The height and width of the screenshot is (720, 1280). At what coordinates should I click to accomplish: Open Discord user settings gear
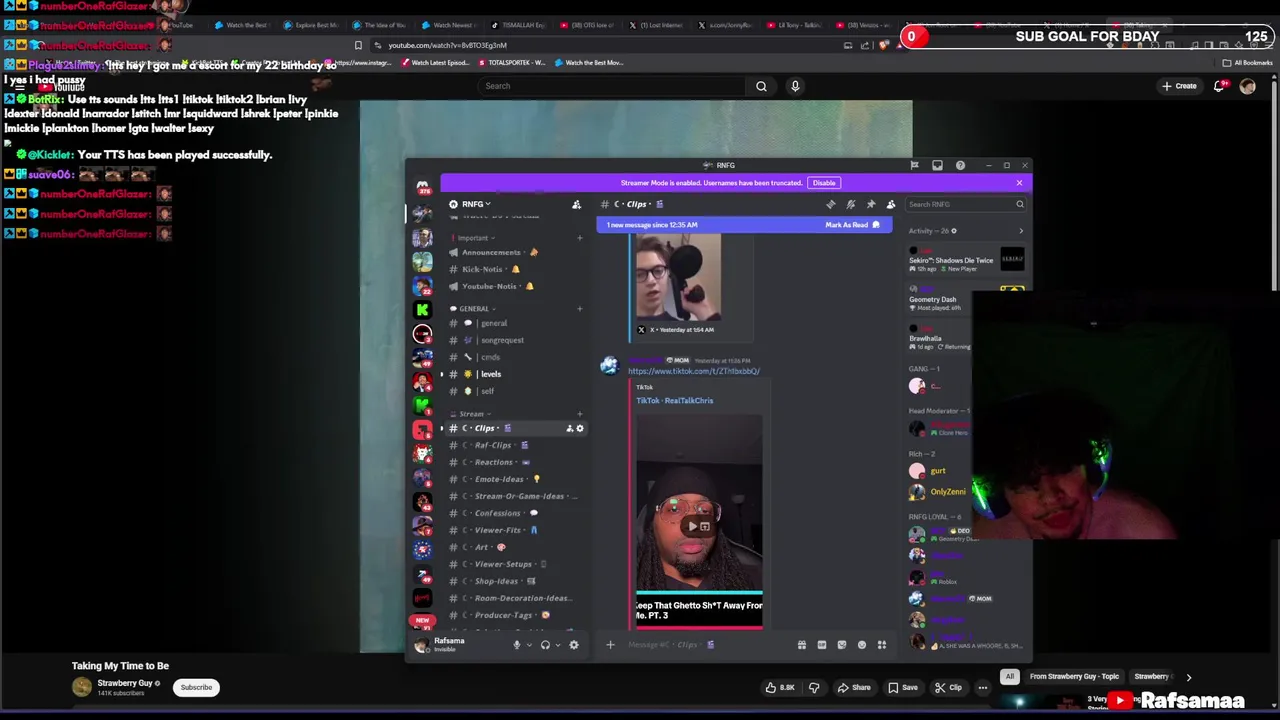point(574,645)
